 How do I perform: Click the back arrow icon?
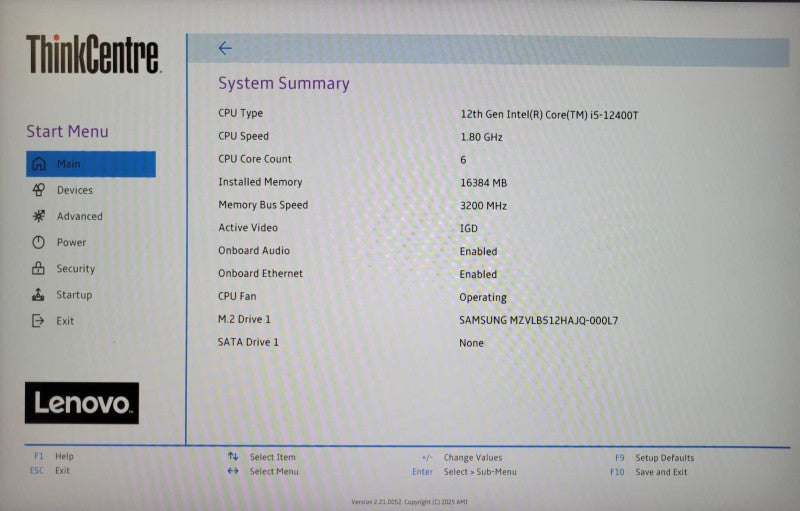(225, 48)
